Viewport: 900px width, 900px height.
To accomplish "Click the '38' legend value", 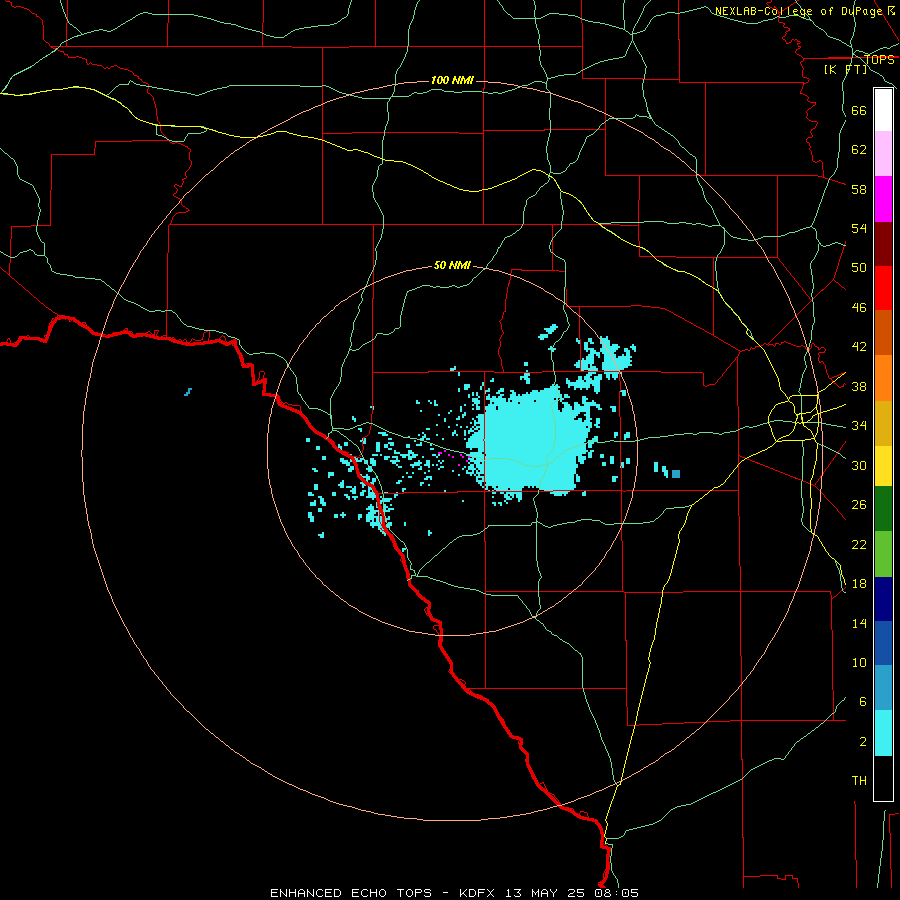I will 859,386.
